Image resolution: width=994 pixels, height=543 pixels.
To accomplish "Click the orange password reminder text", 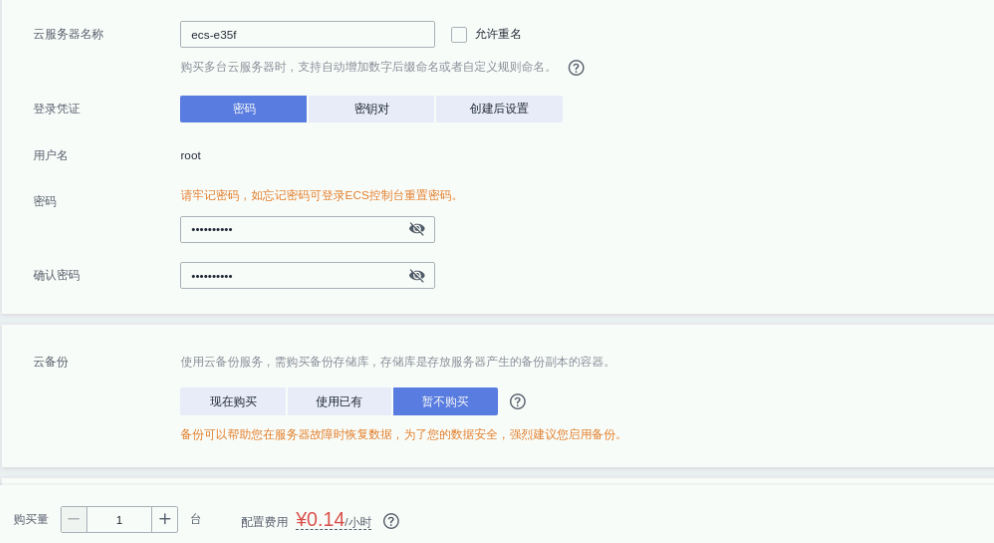I will click(319, 195).
